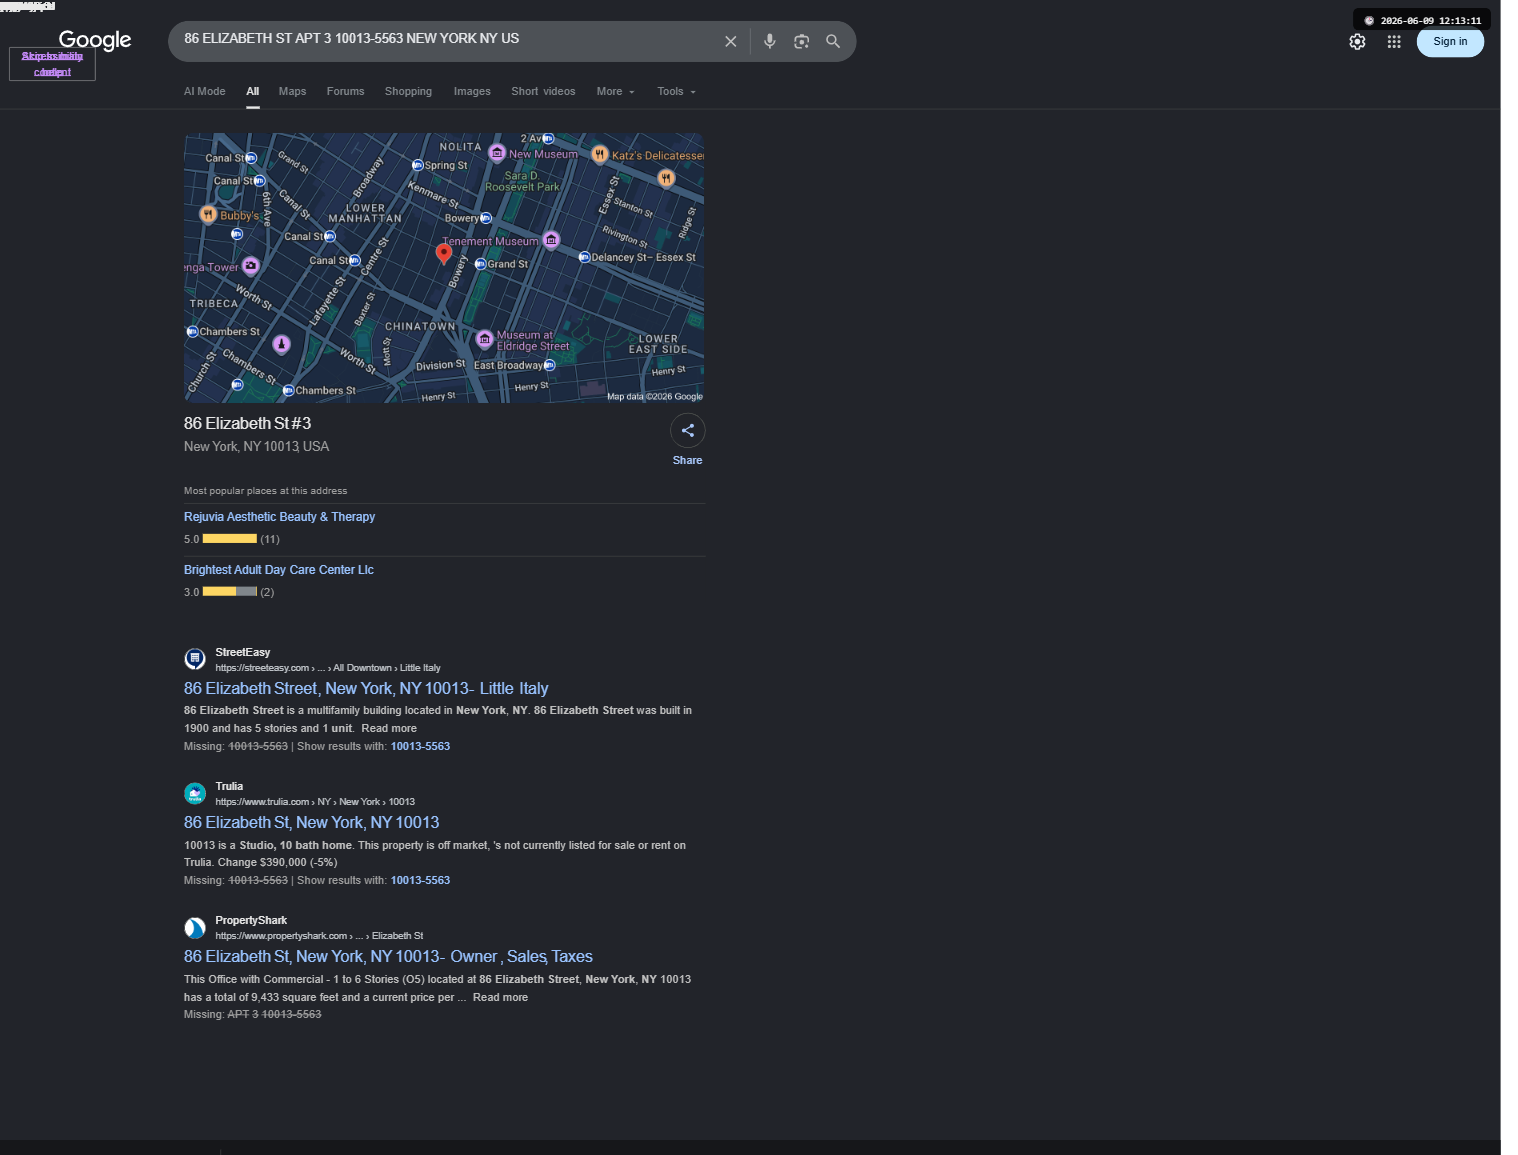Open PropertyShark site favicon
1518x1155 pixels.
click(195, 927)
